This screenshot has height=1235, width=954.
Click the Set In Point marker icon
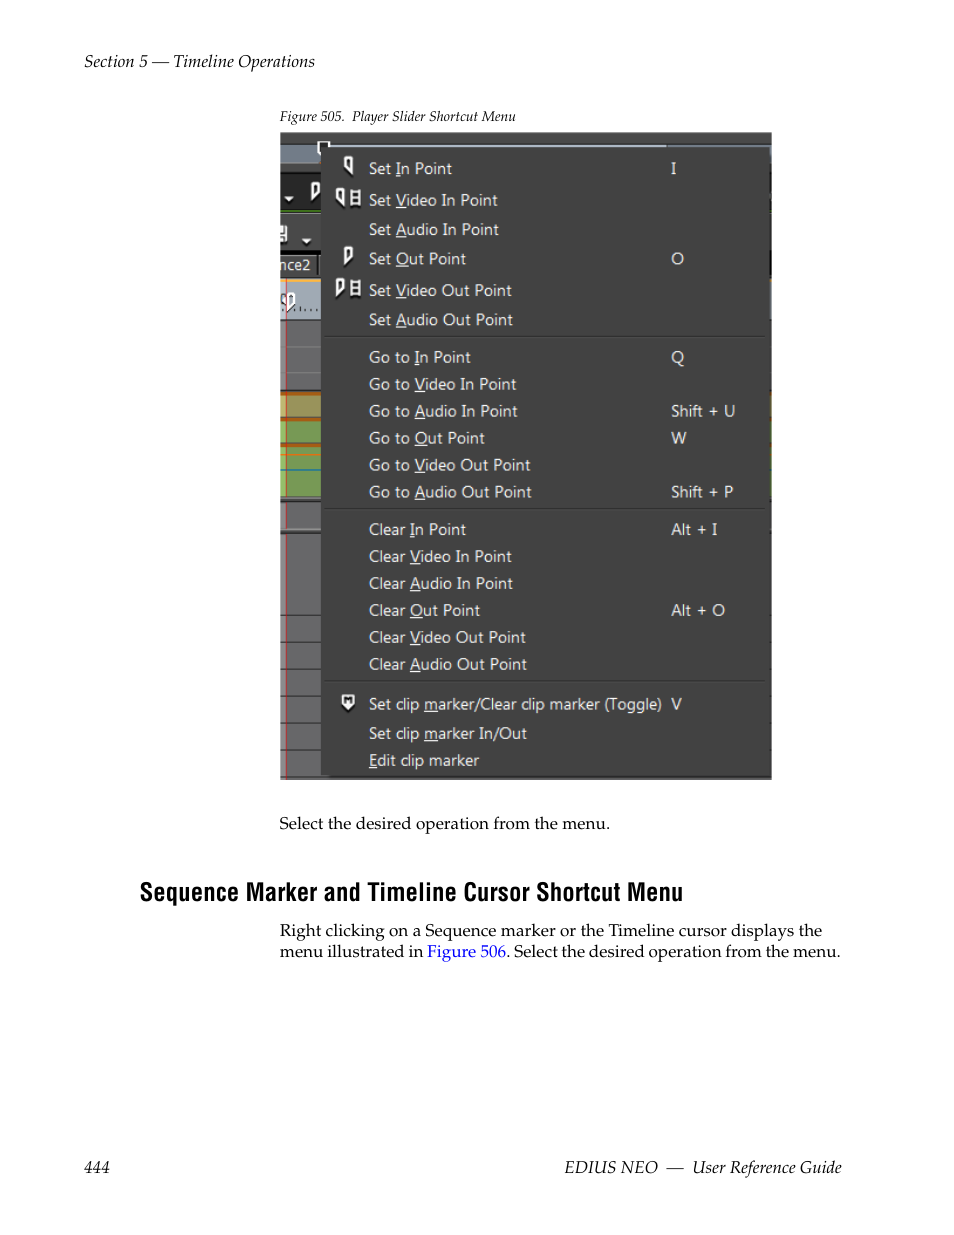(349, 166)
